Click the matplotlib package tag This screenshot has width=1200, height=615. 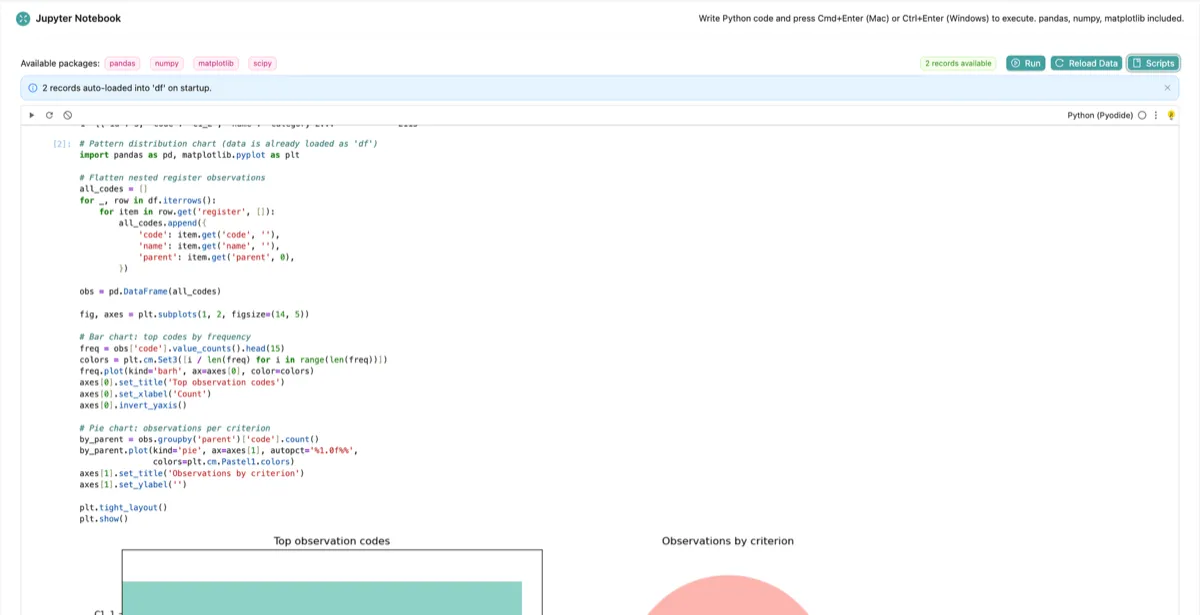pyautogui.click(x=216, y=63)
